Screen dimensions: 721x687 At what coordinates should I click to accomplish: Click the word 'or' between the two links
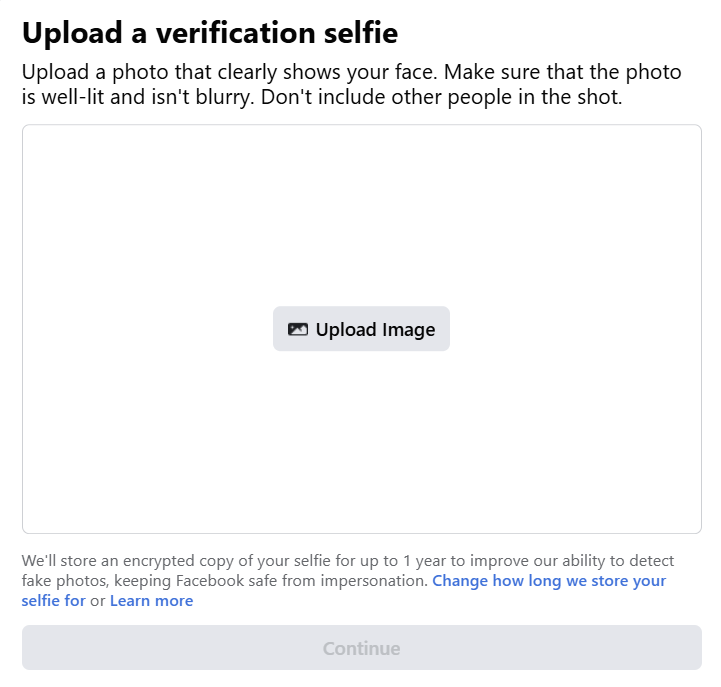98,601
